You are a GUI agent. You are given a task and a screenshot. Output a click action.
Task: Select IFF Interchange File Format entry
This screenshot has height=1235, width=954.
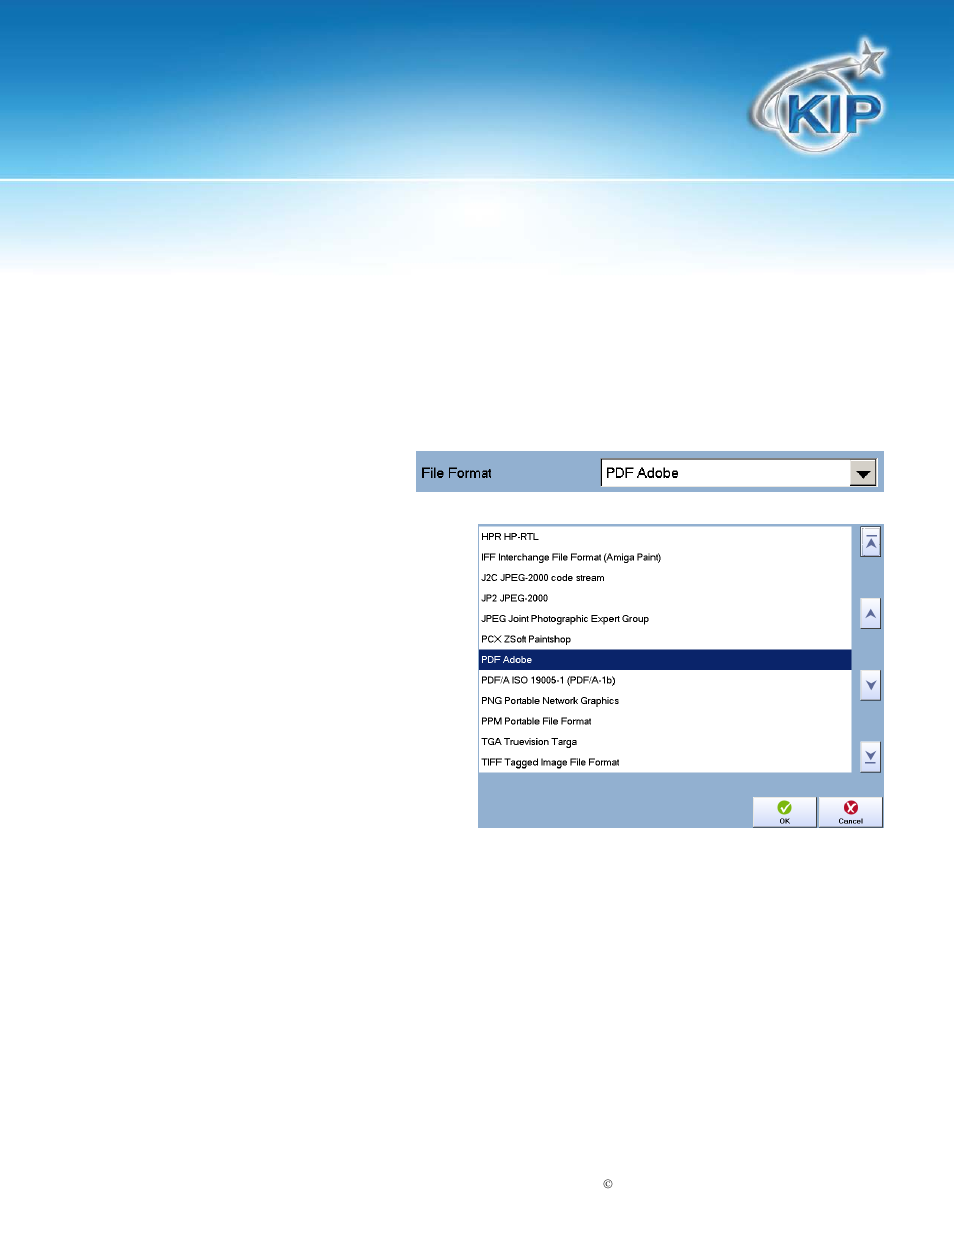665,557
